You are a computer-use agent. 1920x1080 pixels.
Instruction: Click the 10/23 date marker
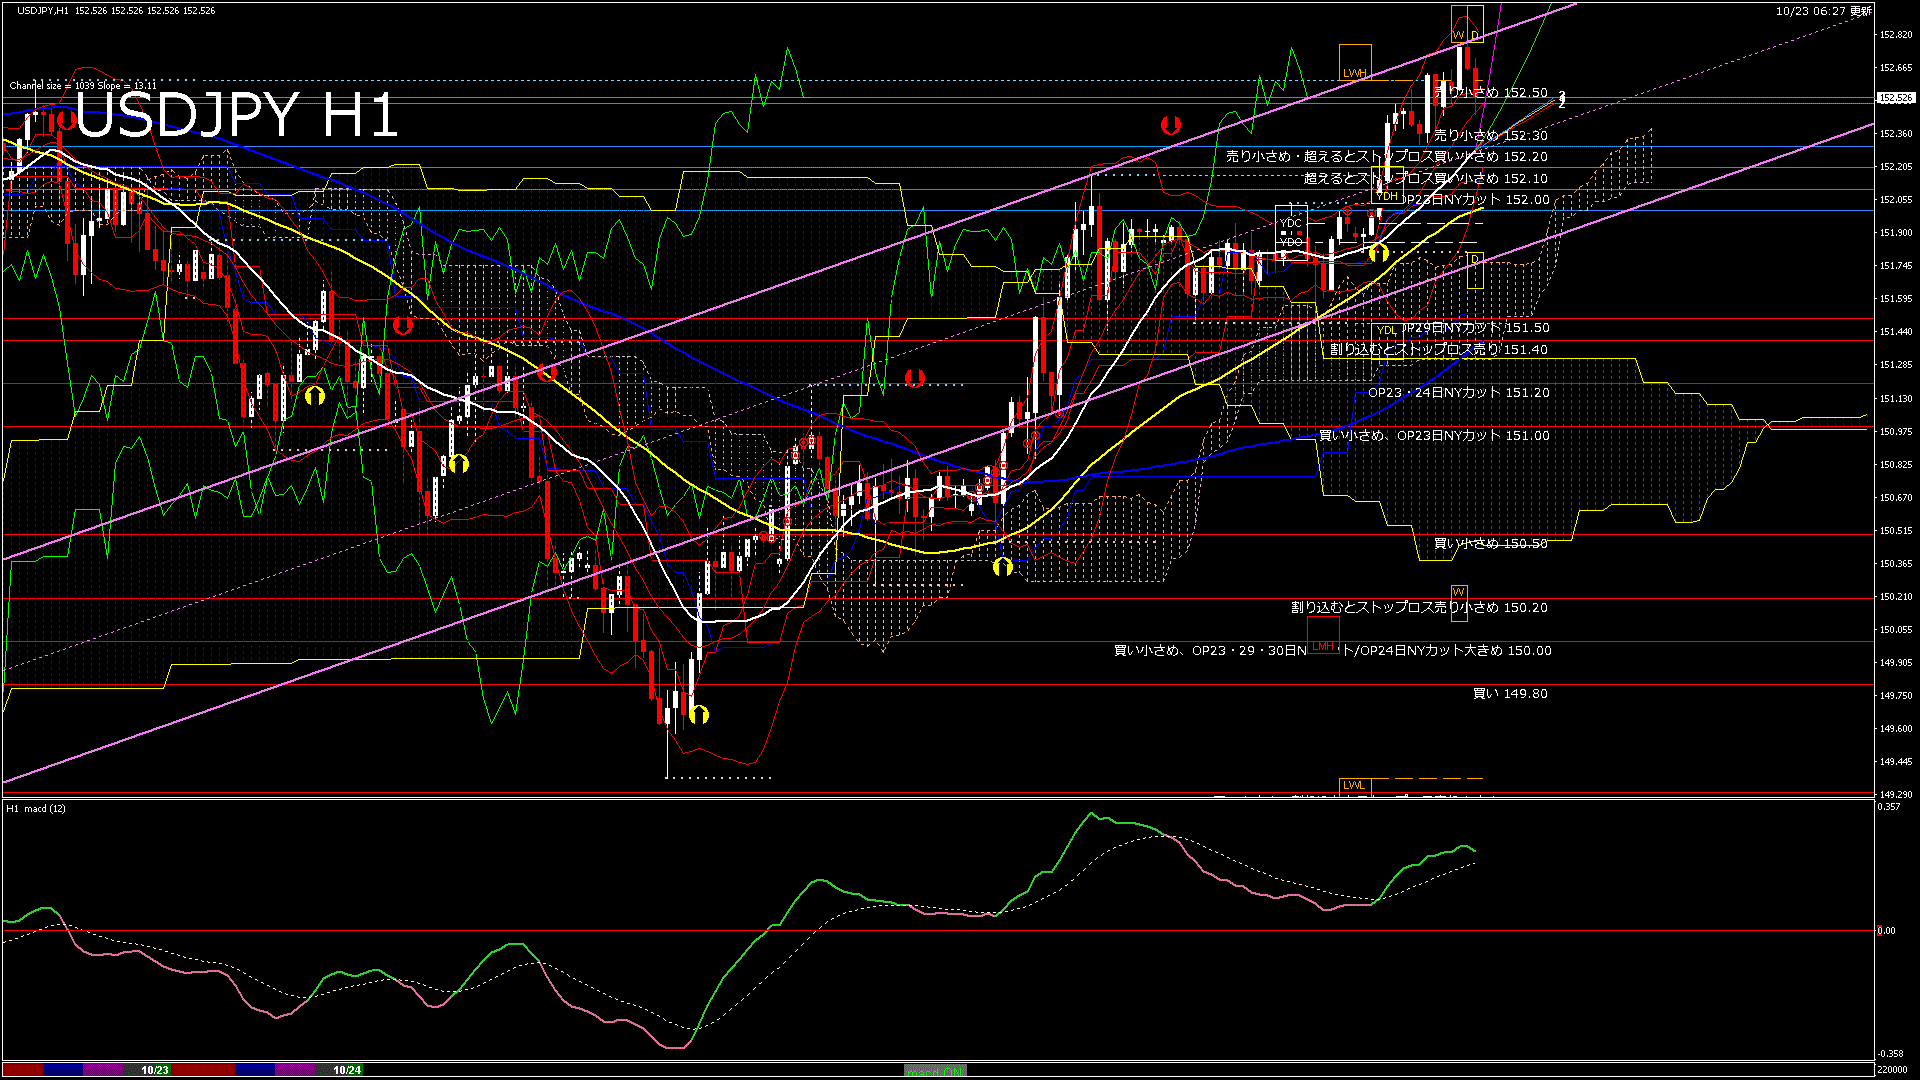(x=155, y=1070)
